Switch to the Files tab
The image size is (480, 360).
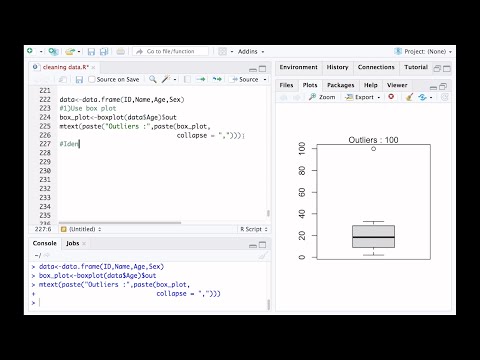tap(286, 85)
